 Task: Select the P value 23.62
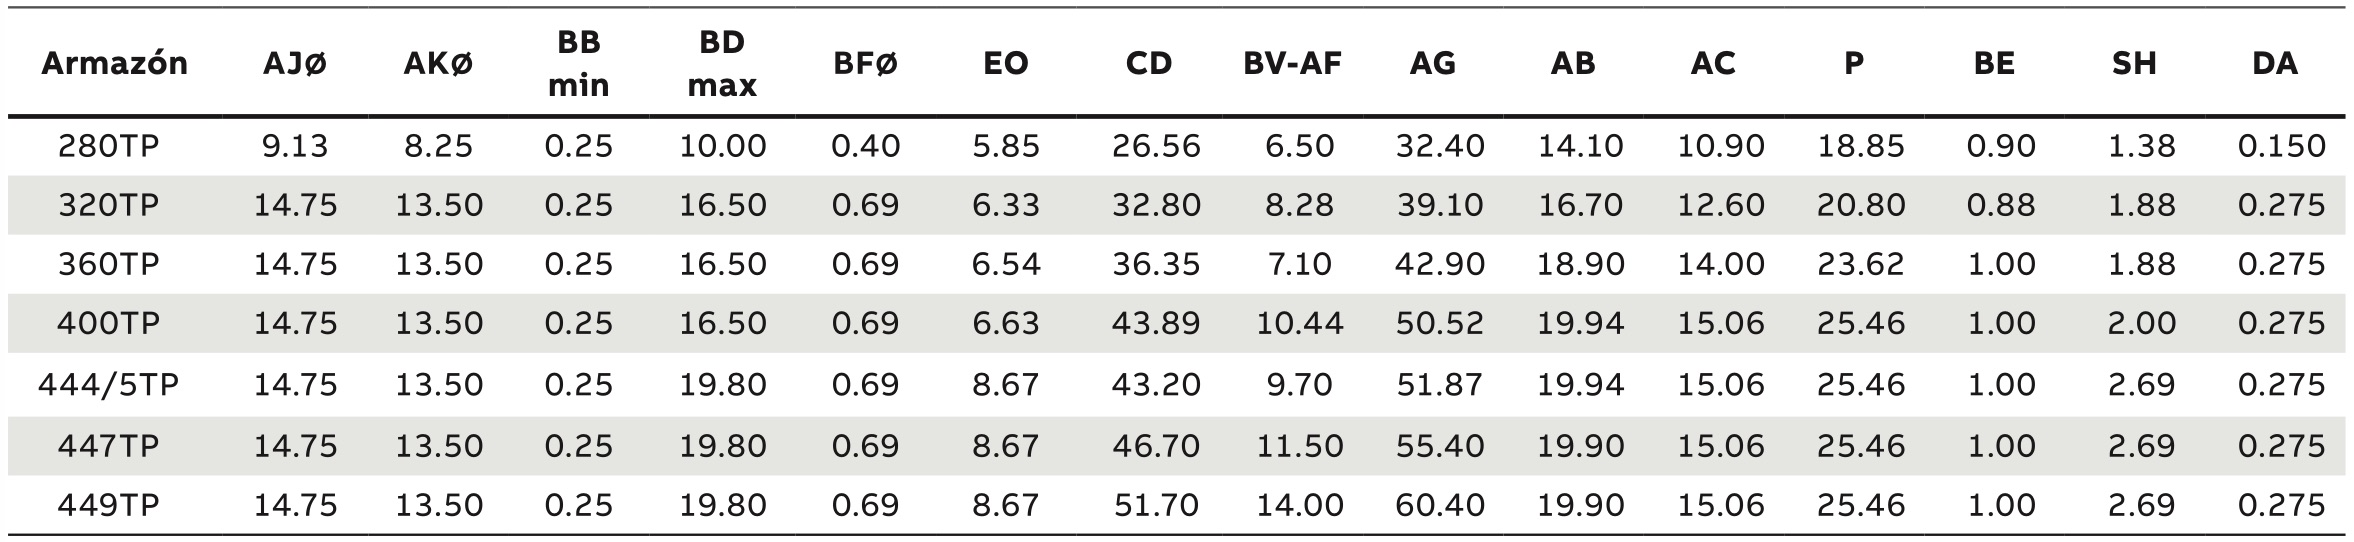click(x=1861, y=265)
